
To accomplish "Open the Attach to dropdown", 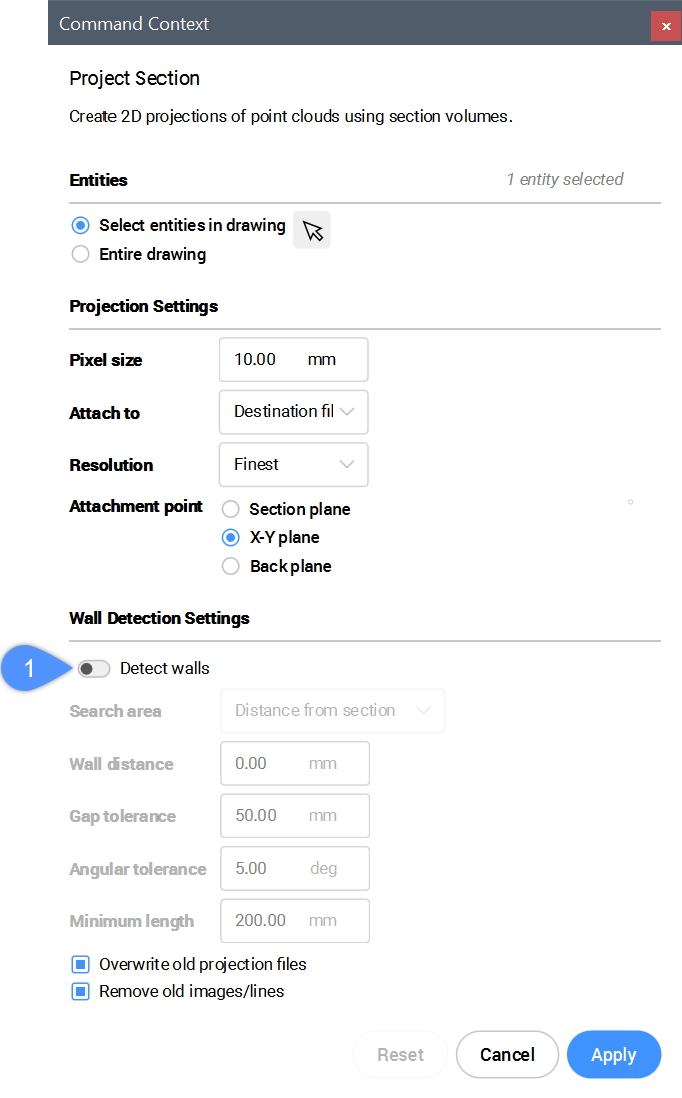I will point(293,412).
